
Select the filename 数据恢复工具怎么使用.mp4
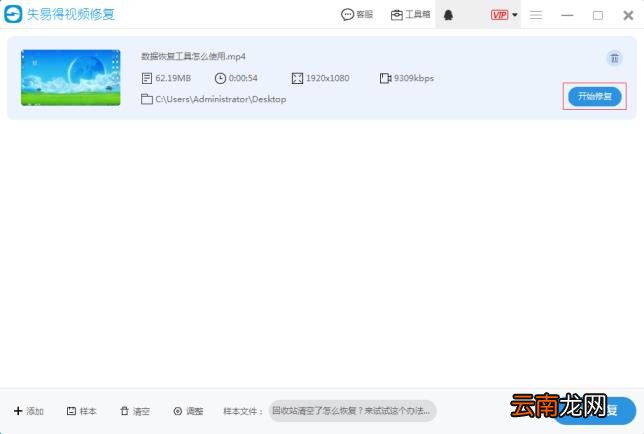(x=193, y=56)
